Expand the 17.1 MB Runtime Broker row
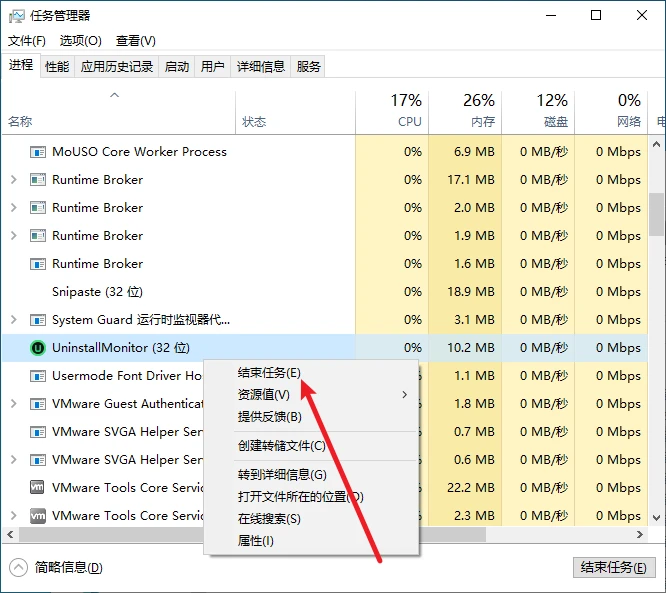 point(14,180)
